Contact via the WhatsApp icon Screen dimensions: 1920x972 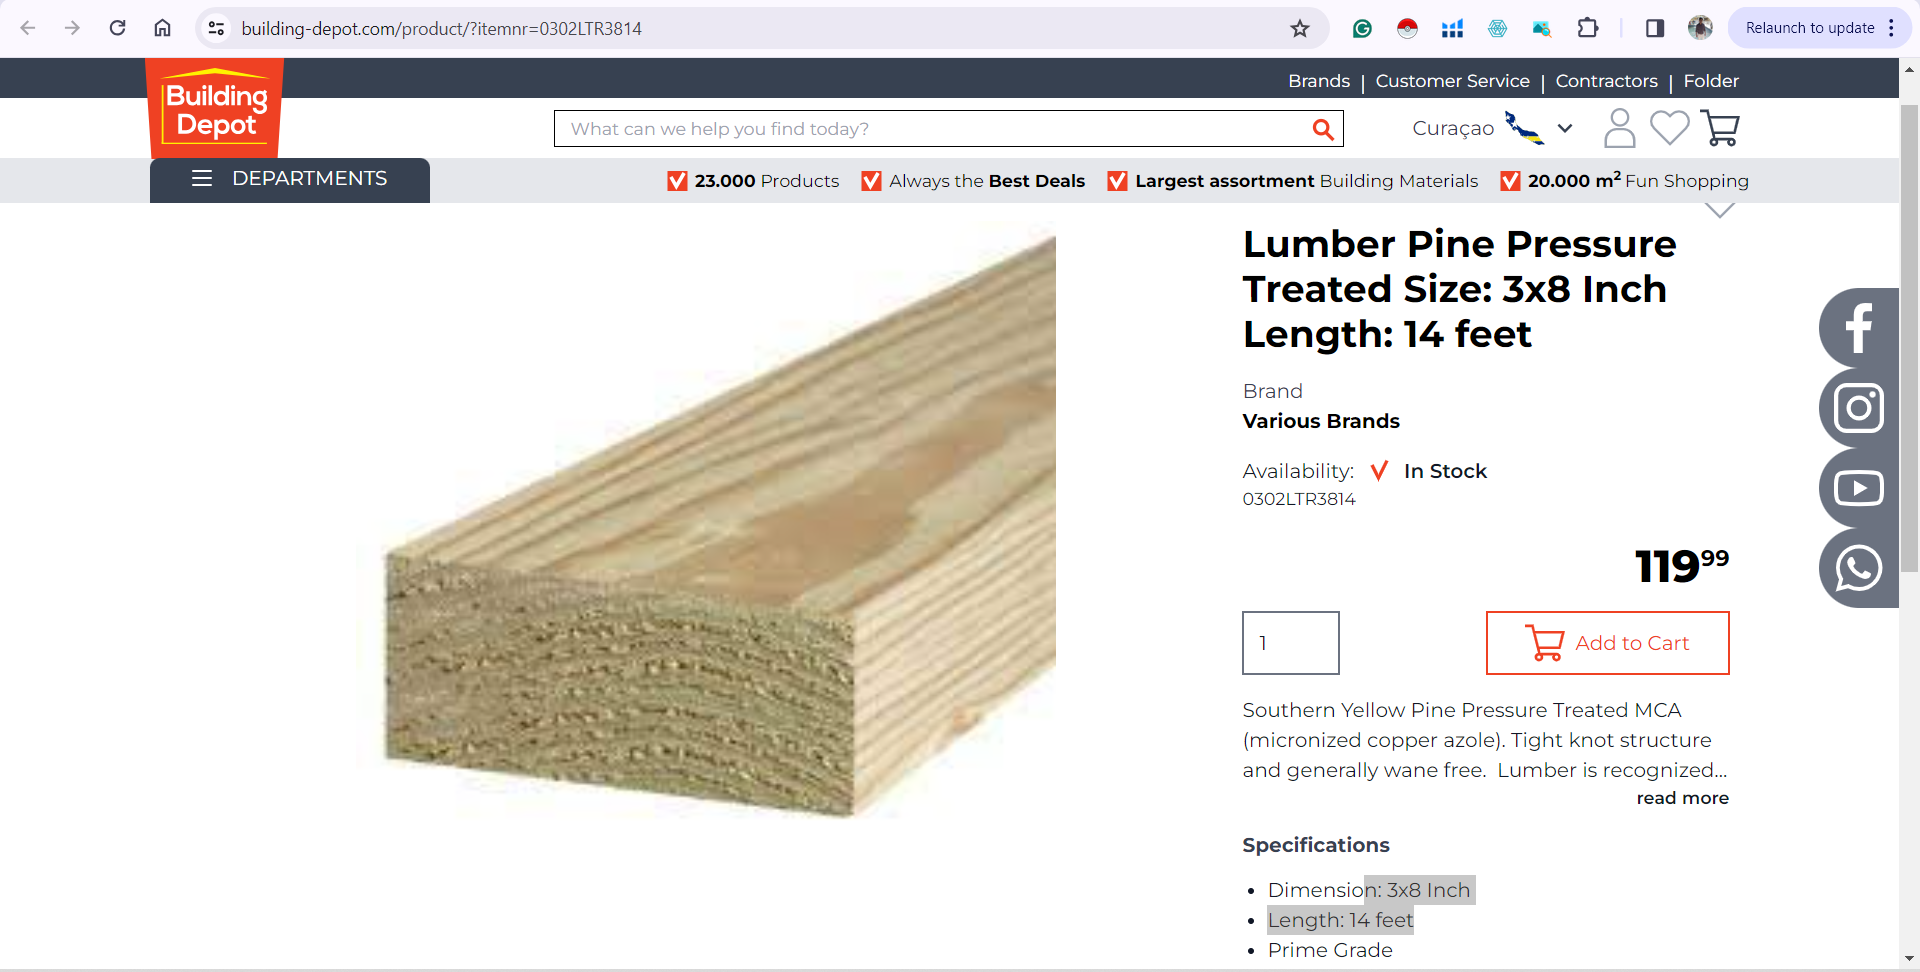pos(1858,568)
